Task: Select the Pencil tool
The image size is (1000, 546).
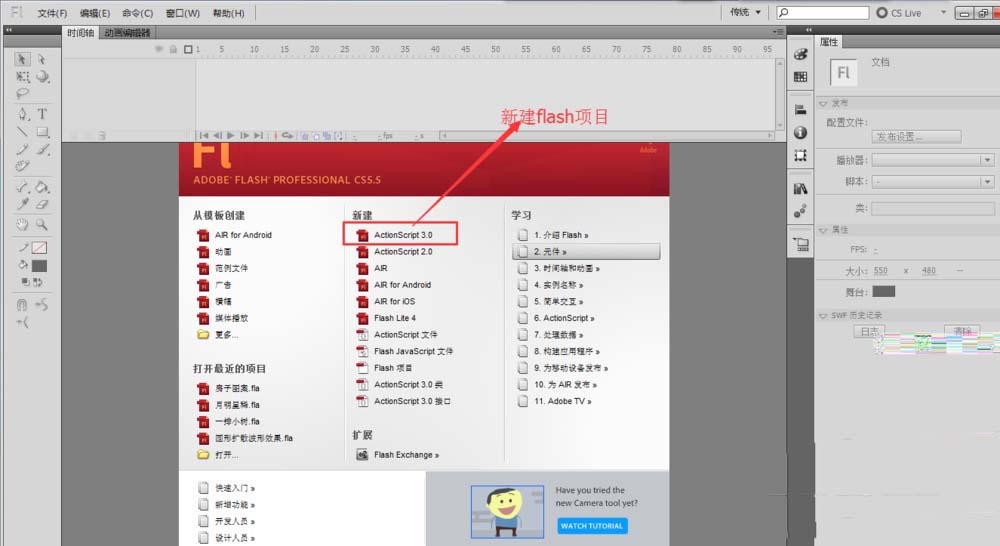Action: pyautogui.click(x=22, y=150)
